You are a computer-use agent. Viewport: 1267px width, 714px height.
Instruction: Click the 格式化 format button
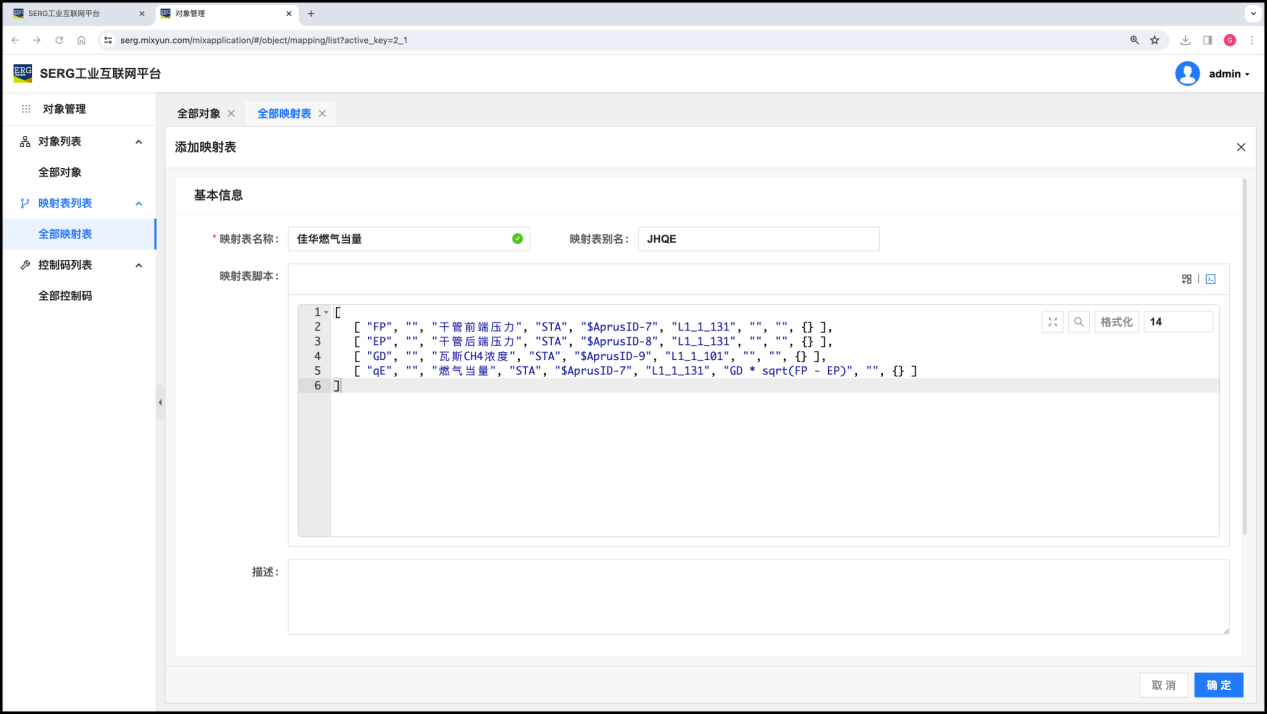(x=1116, y=322)
